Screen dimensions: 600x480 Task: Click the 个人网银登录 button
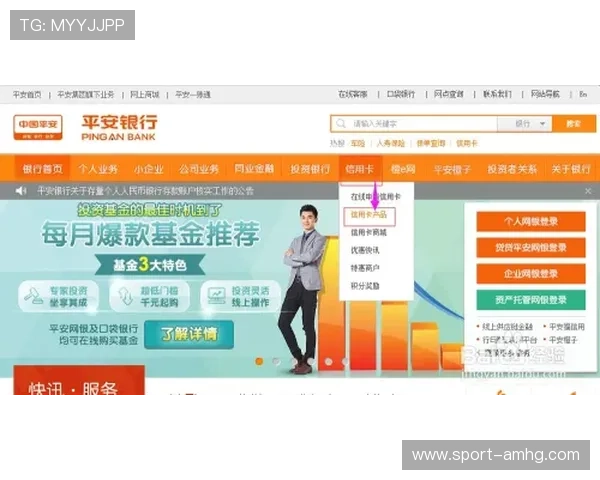pyautogui.click(x=531, y=222)
